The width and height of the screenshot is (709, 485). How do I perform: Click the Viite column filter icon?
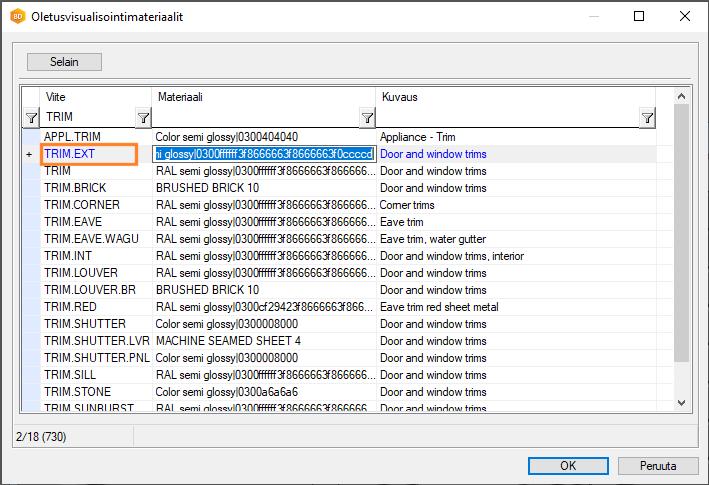pos(143,118)
